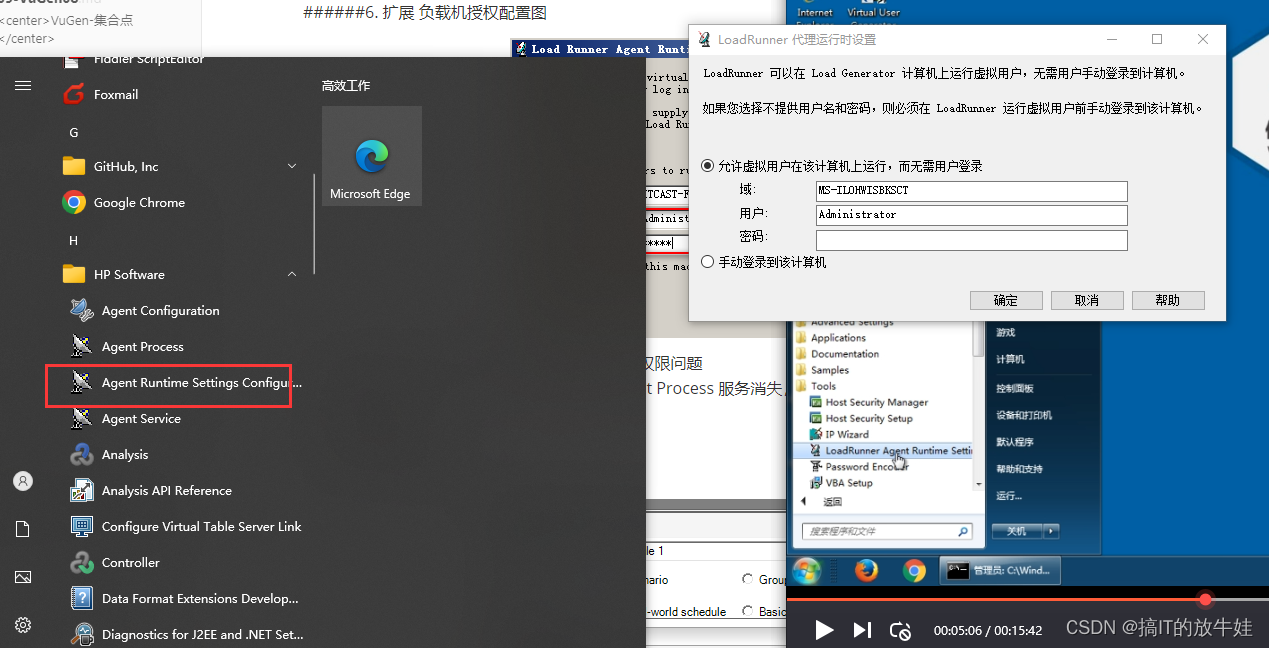Expand the Start menu hamburger button

[x=23, y=86]
